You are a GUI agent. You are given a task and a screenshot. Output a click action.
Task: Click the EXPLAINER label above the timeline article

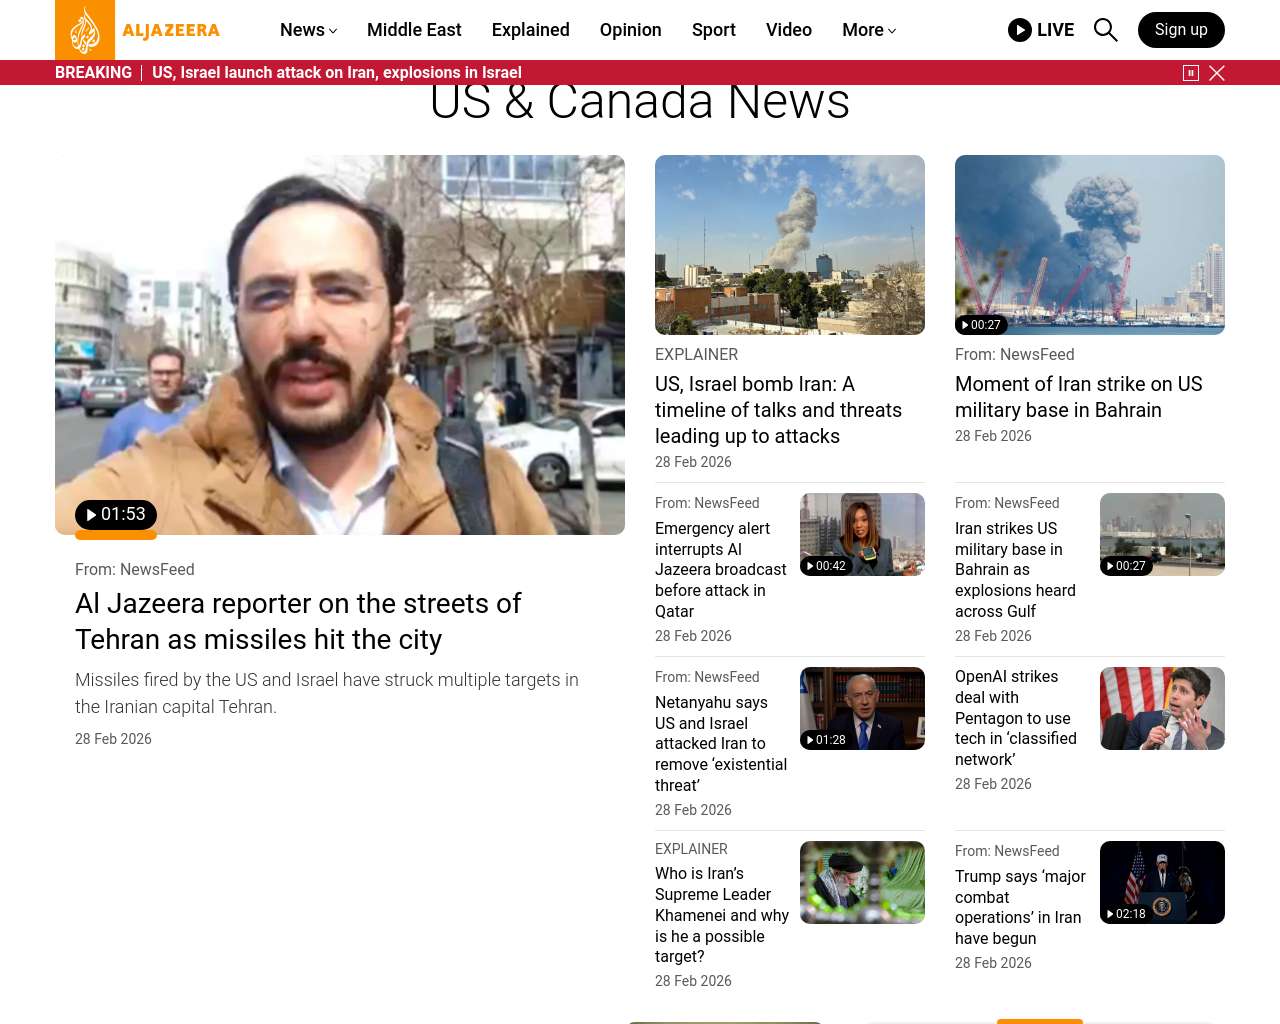tap(697, 355)
